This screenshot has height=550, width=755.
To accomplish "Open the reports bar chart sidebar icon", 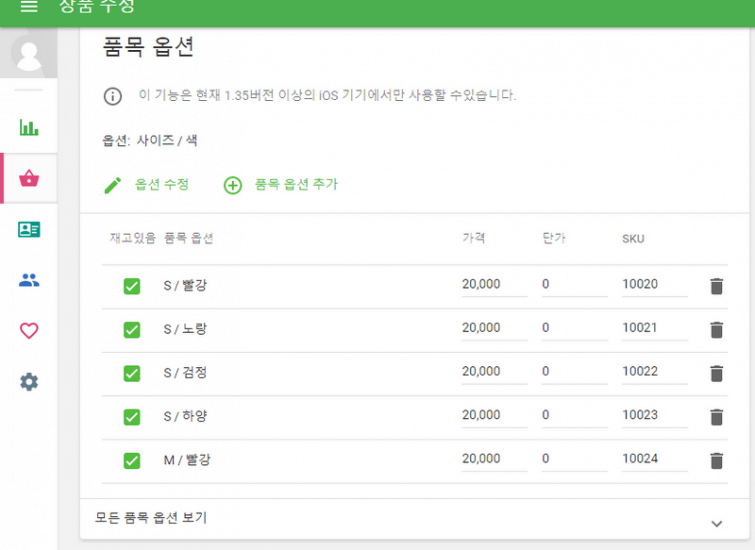I will 29,127.
